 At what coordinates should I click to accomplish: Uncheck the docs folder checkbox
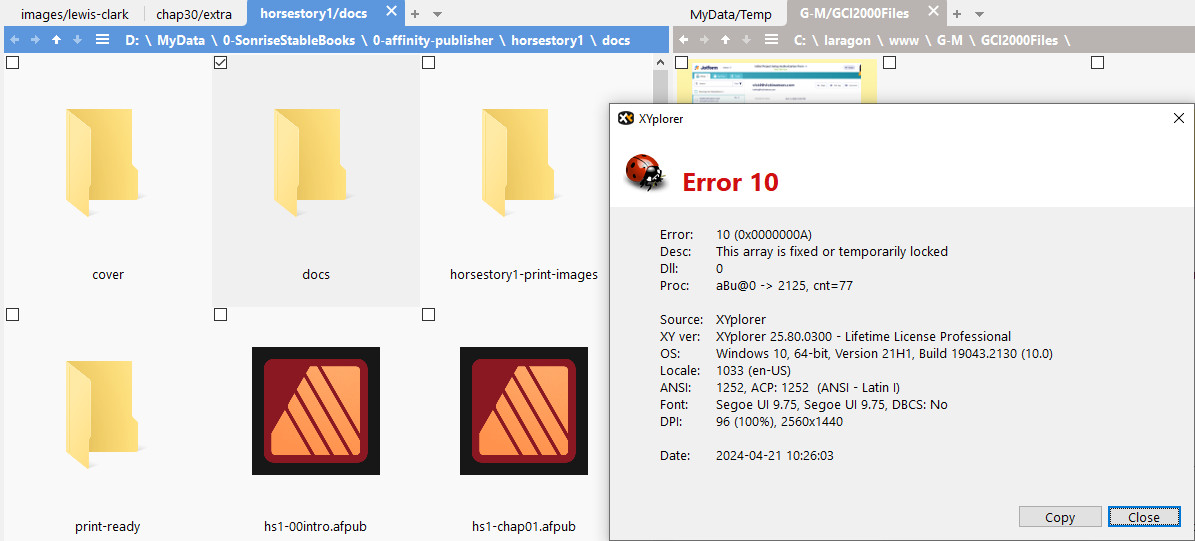coord(220,63)
